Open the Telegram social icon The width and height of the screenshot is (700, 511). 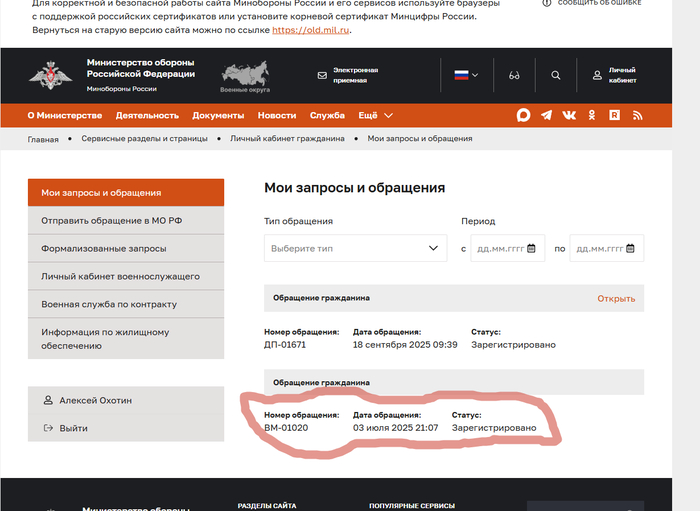coord(546,115)
